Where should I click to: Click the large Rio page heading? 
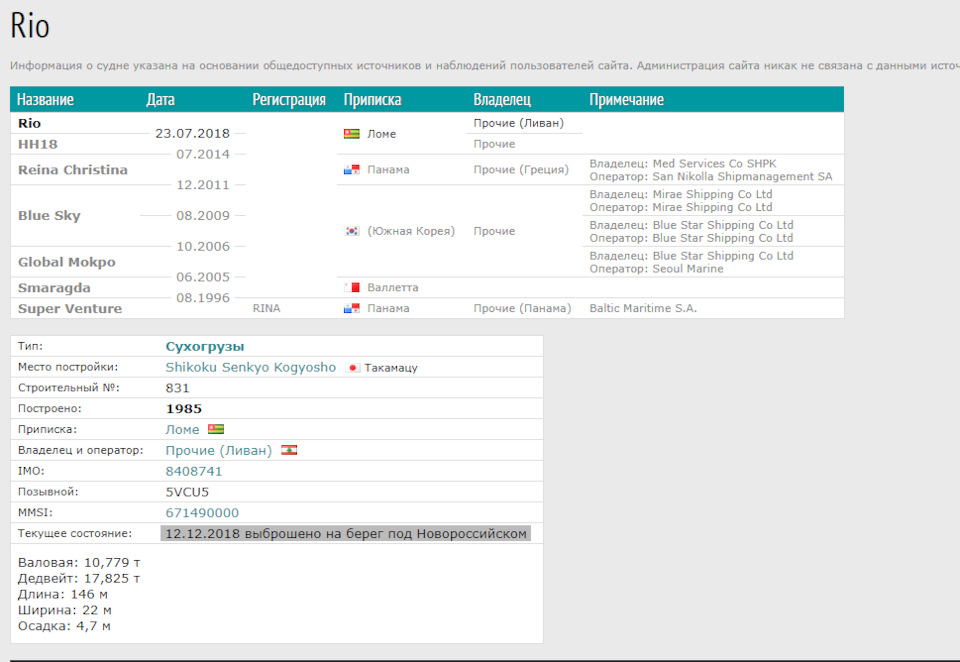coord(30,26)
